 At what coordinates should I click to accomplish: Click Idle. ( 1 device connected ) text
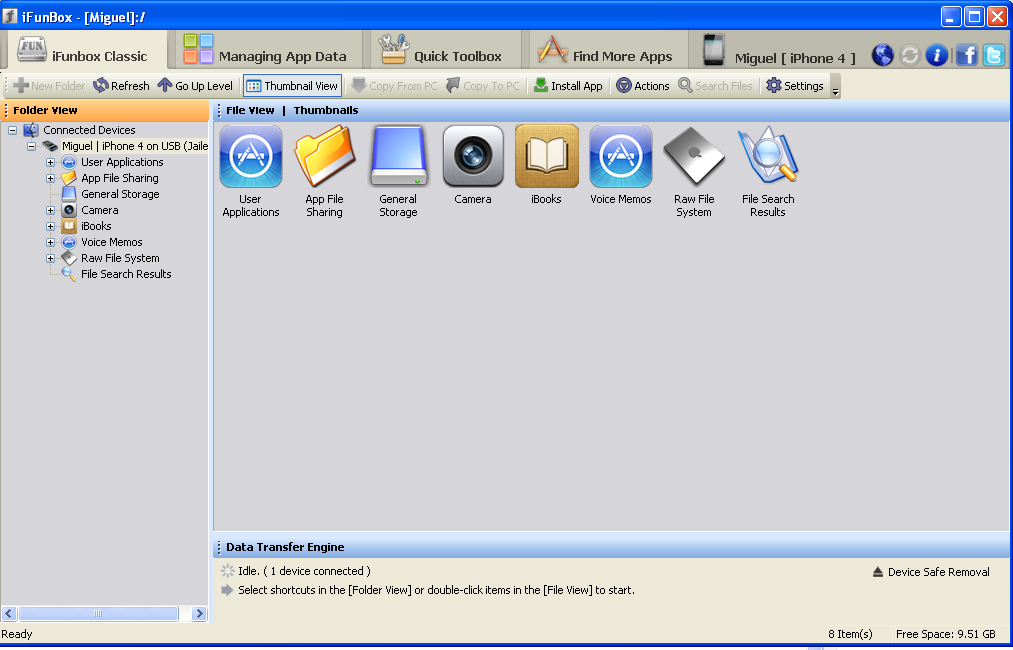[304, 571]
